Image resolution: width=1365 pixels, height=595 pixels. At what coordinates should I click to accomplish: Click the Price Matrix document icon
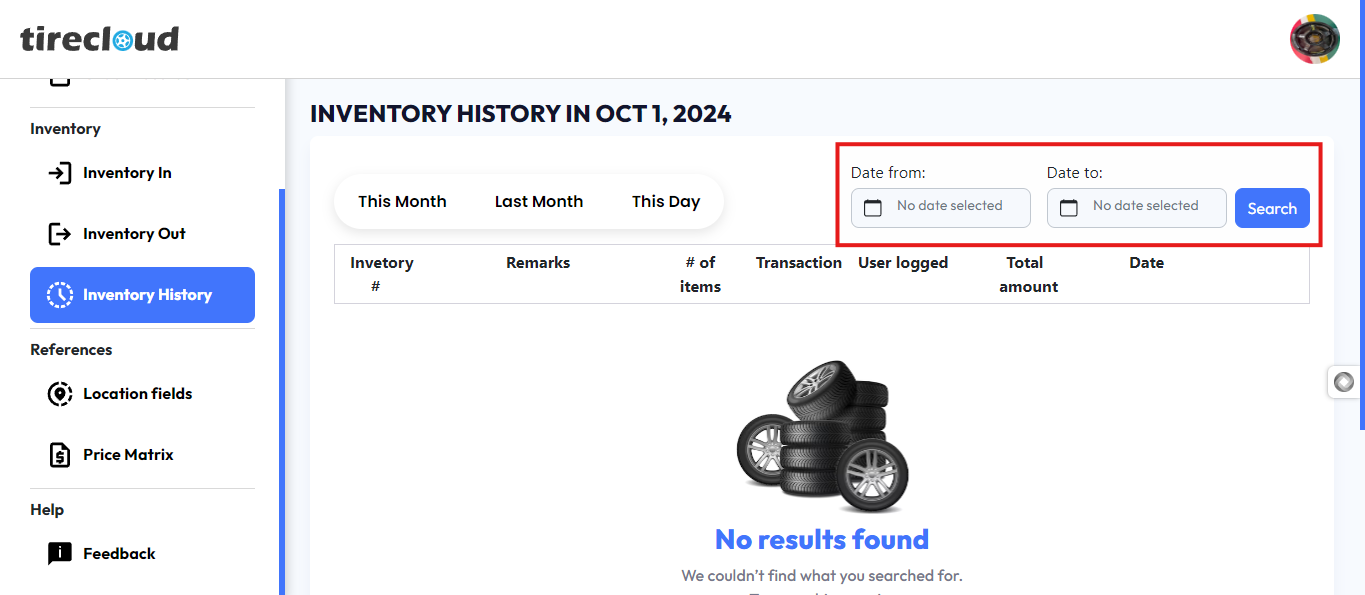(x=60, y=455)
